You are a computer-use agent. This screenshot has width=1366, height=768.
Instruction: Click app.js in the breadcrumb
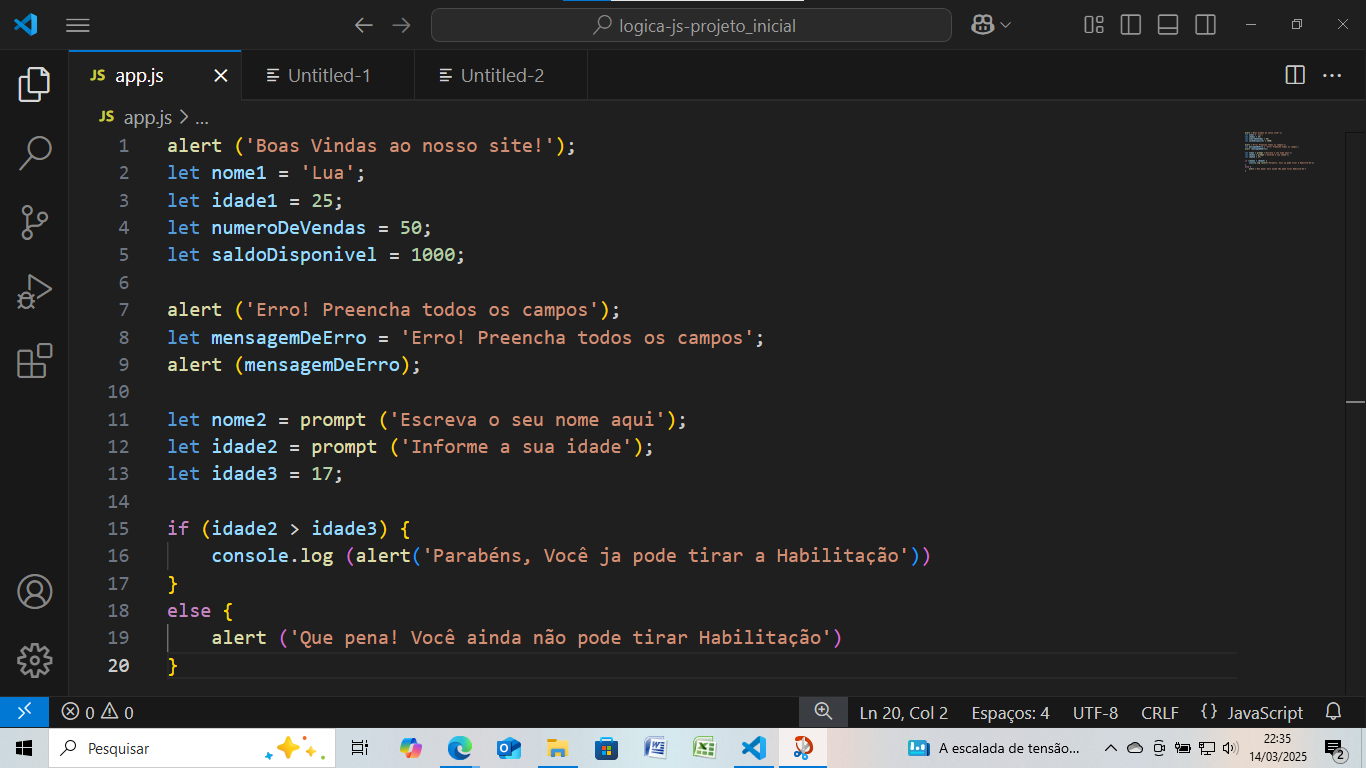coord(147,117)
